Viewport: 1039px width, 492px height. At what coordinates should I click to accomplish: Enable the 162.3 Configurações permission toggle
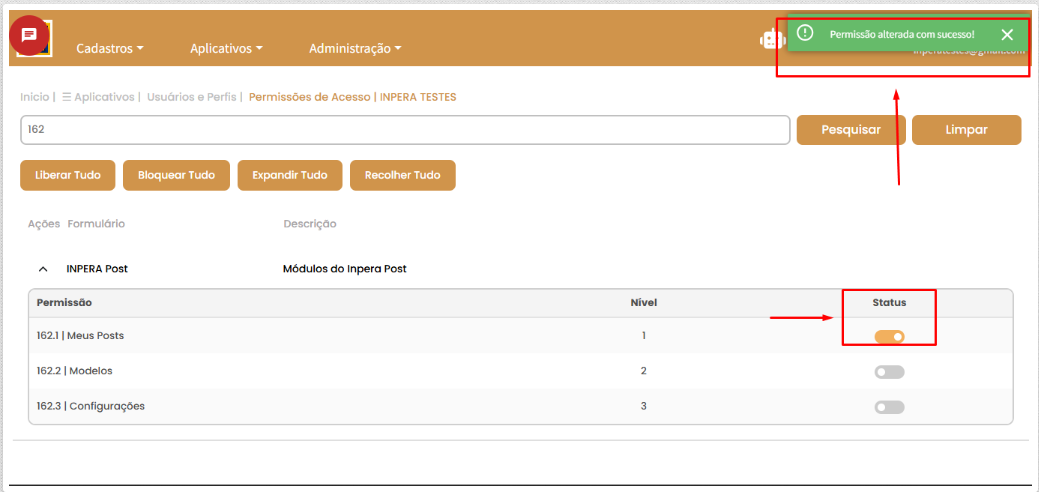pyautogui.click(x=889, y=406)
